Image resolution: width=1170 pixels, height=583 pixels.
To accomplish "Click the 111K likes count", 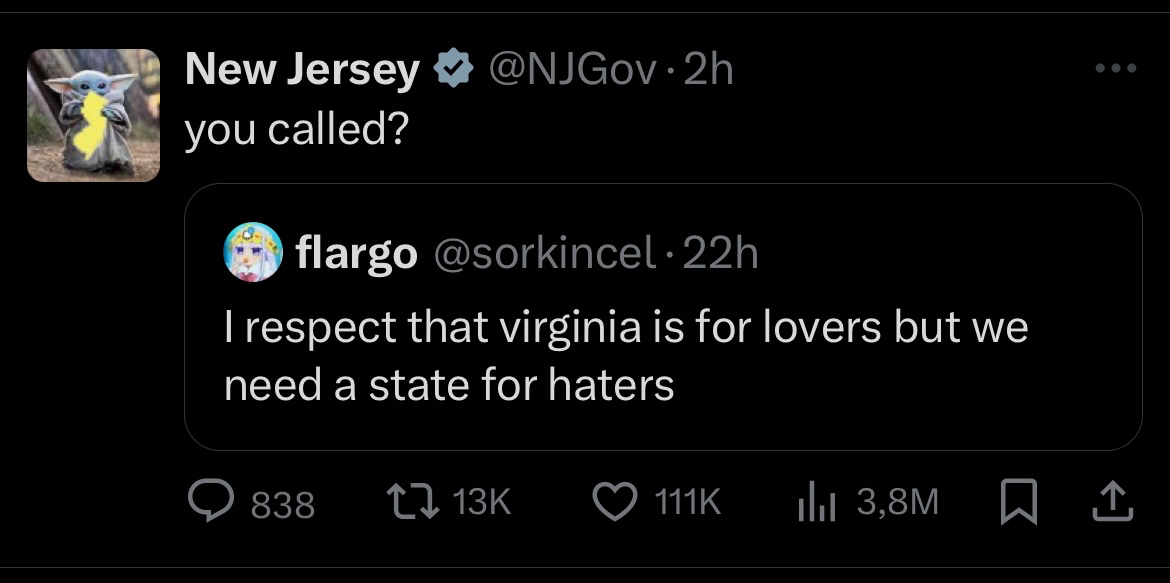I will point(686,503).
